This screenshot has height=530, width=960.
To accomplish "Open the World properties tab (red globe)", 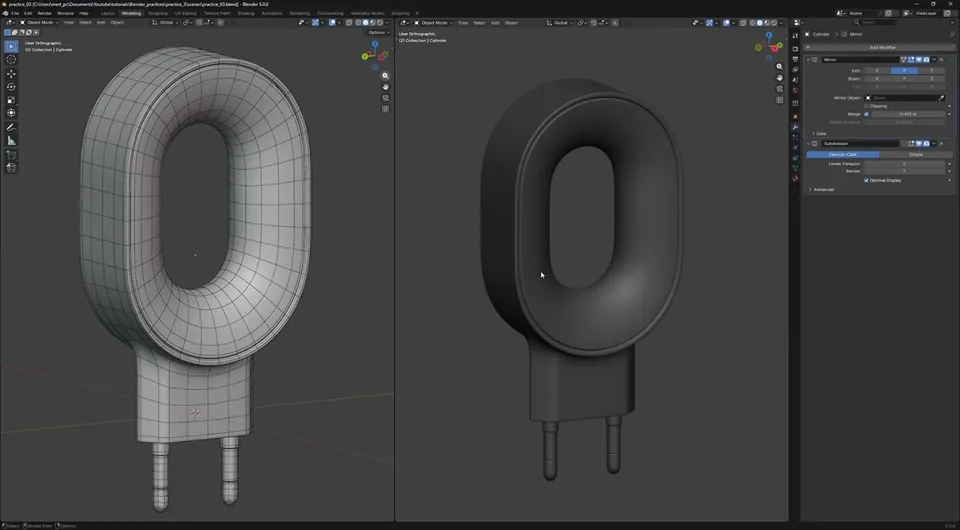I will [795, 91].
